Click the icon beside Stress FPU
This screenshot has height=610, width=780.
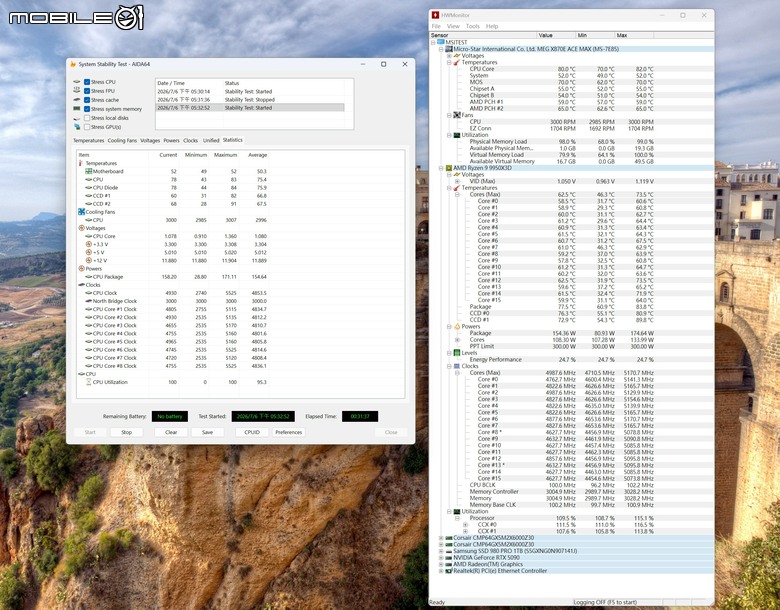[x=77, y=91]
